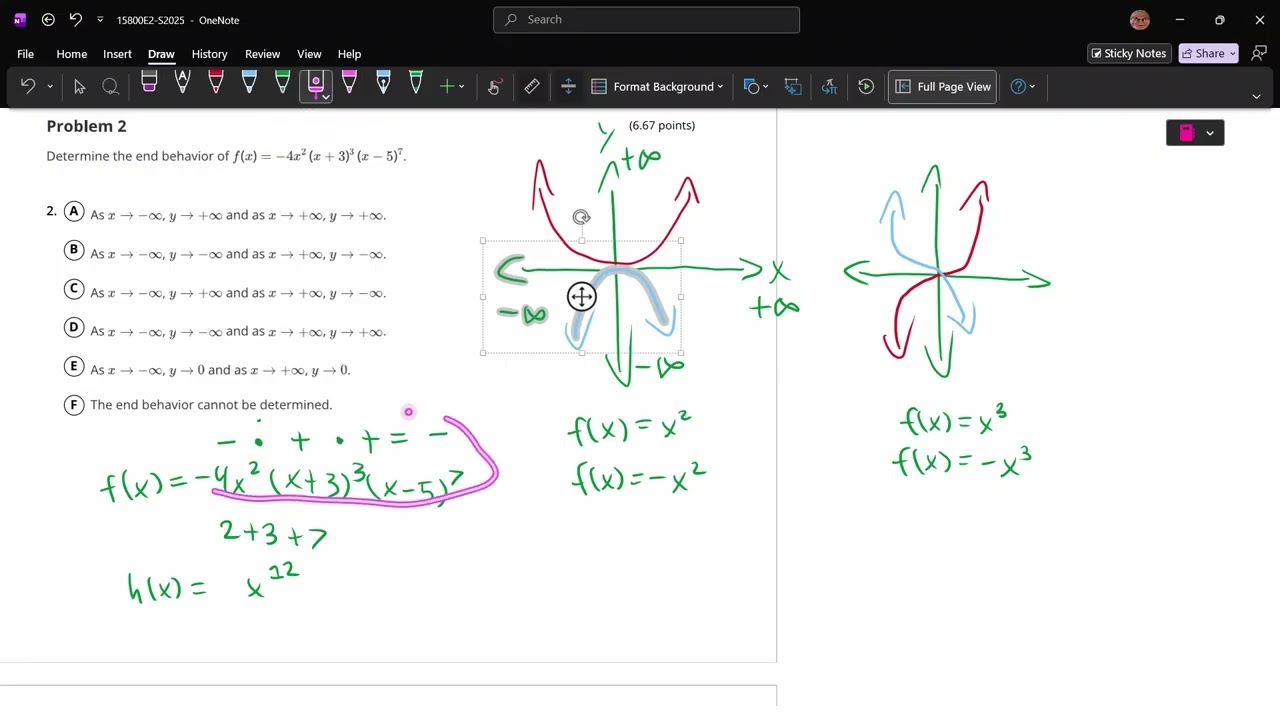Expand the Add Pen dropdown arrow
The image size is (1280, 720).
coord(461,87)
